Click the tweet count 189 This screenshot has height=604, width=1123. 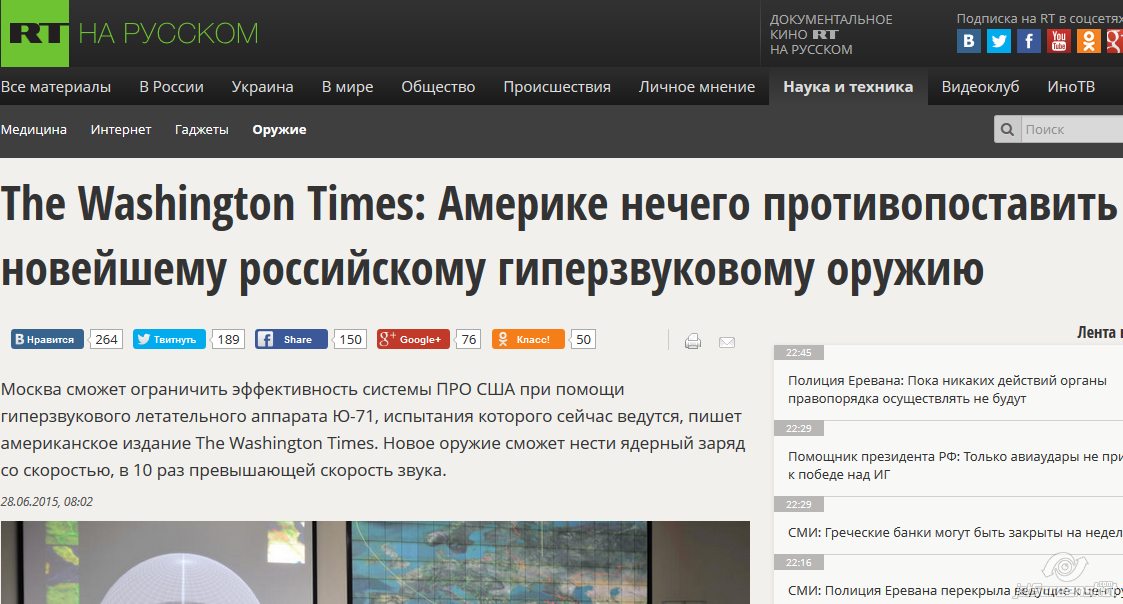228,339
